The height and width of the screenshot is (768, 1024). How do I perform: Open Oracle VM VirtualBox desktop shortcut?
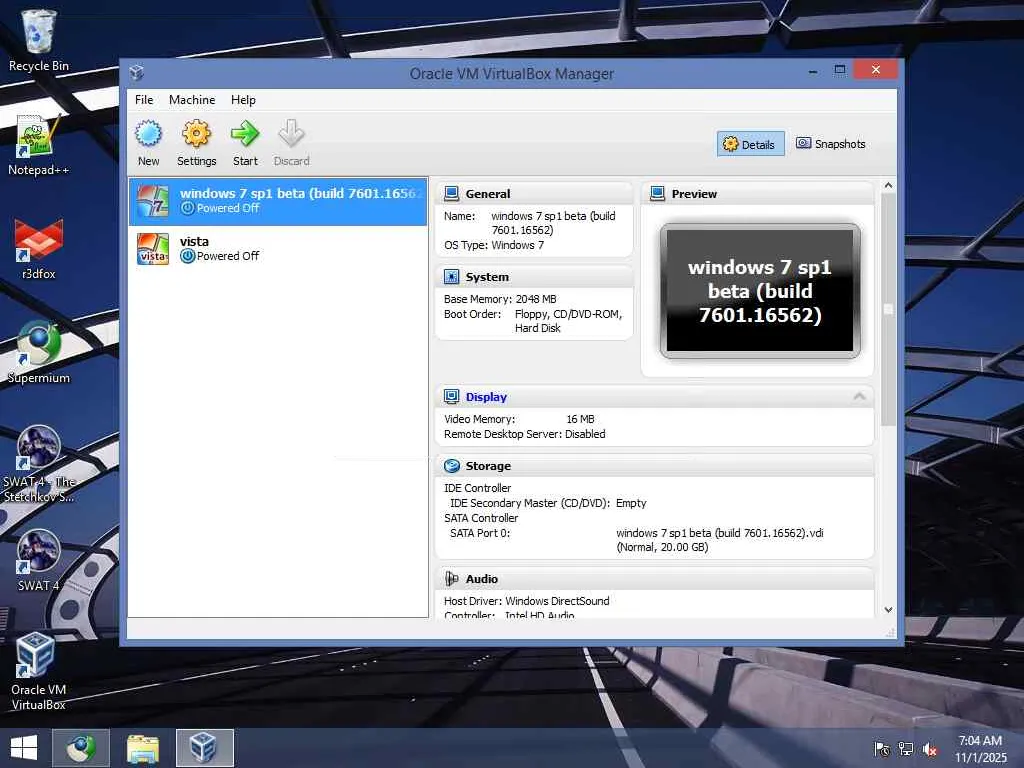(39, 671)
